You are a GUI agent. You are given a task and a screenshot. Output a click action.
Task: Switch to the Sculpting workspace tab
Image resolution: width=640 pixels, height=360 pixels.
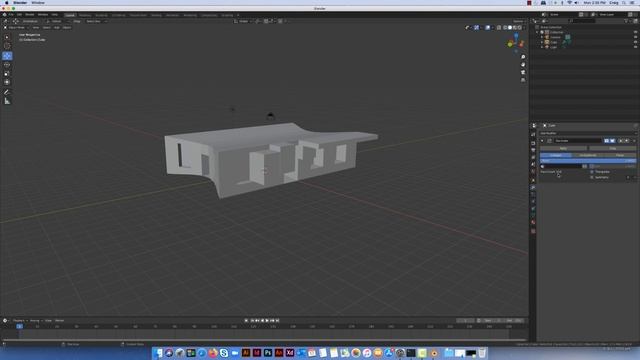tap(101, 15)
